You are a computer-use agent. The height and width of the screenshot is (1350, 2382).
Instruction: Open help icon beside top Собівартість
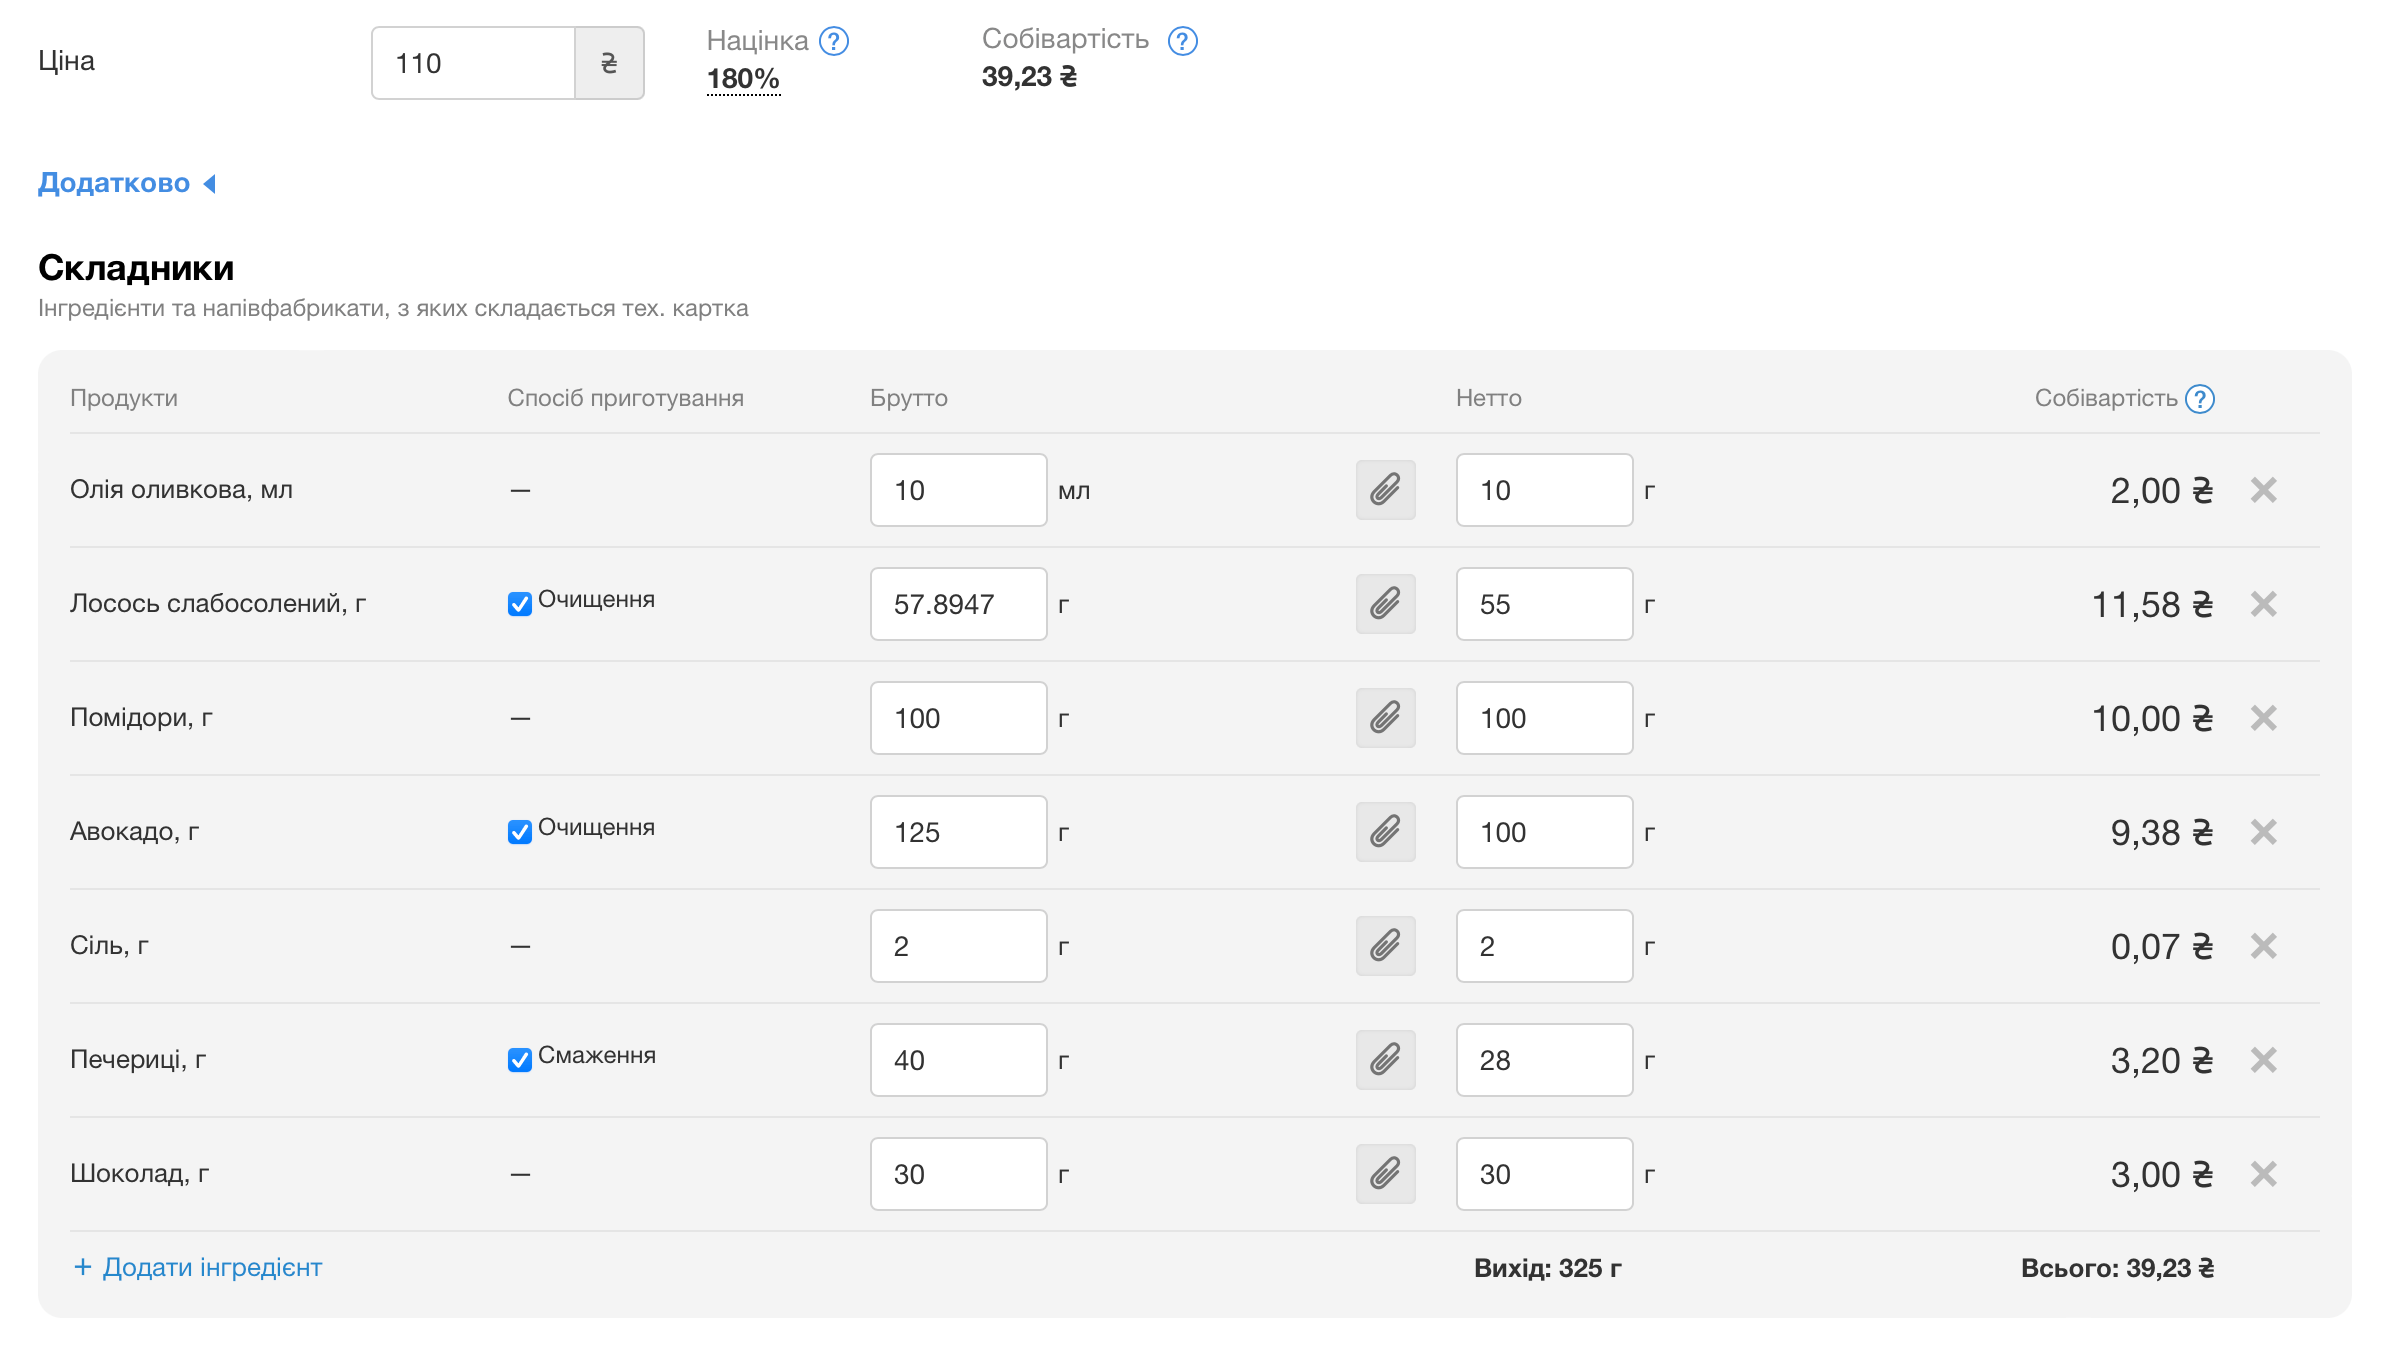[x=1182, y=41]
